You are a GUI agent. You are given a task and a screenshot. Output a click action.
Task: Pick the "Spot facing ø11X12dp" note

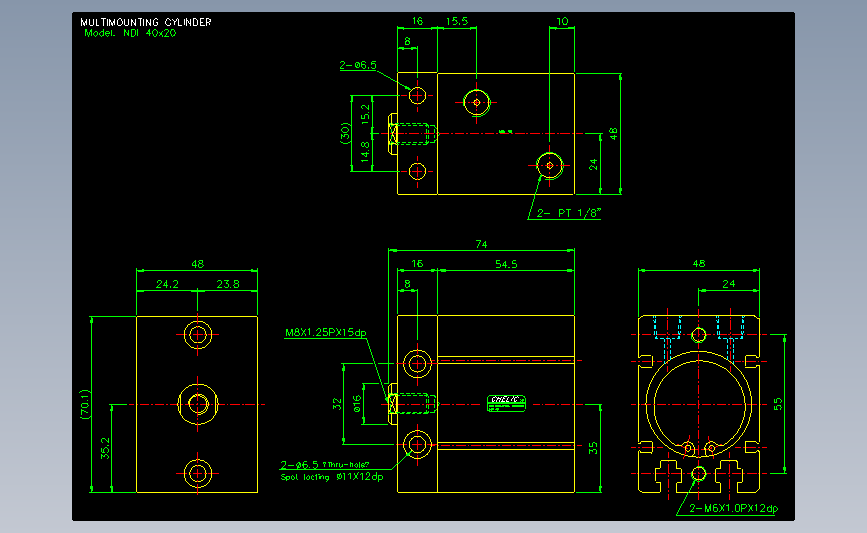point(331,477)
